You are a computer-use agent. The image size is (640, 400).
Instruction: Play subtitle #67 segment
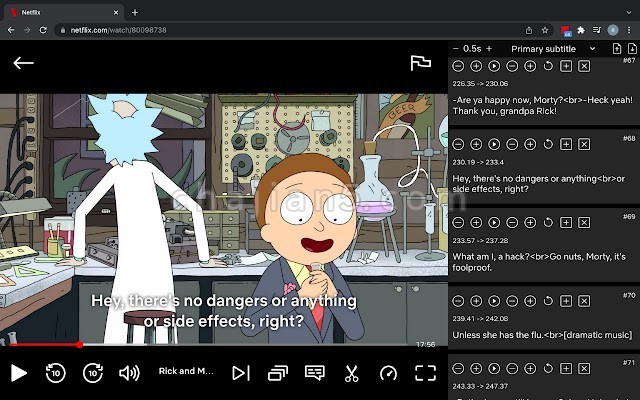pos(494,66)
